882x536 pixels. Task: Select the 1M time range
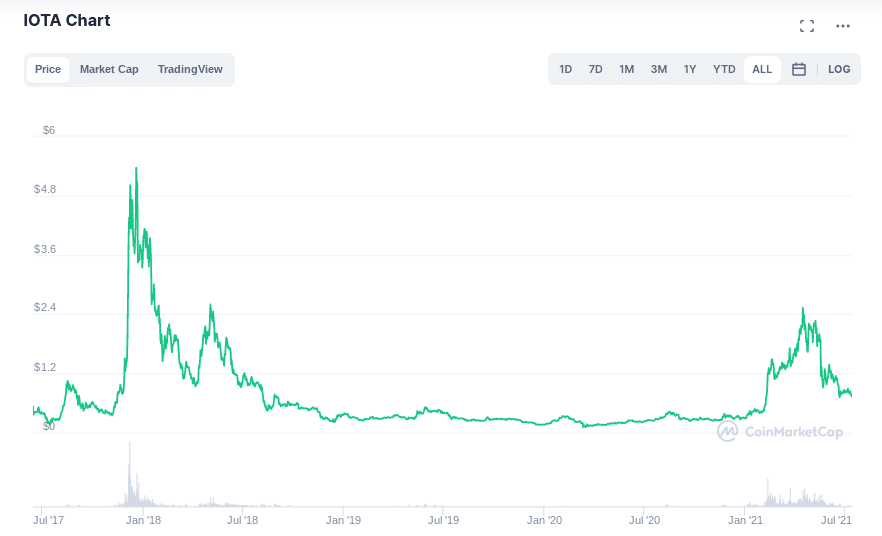coord(626,69)
